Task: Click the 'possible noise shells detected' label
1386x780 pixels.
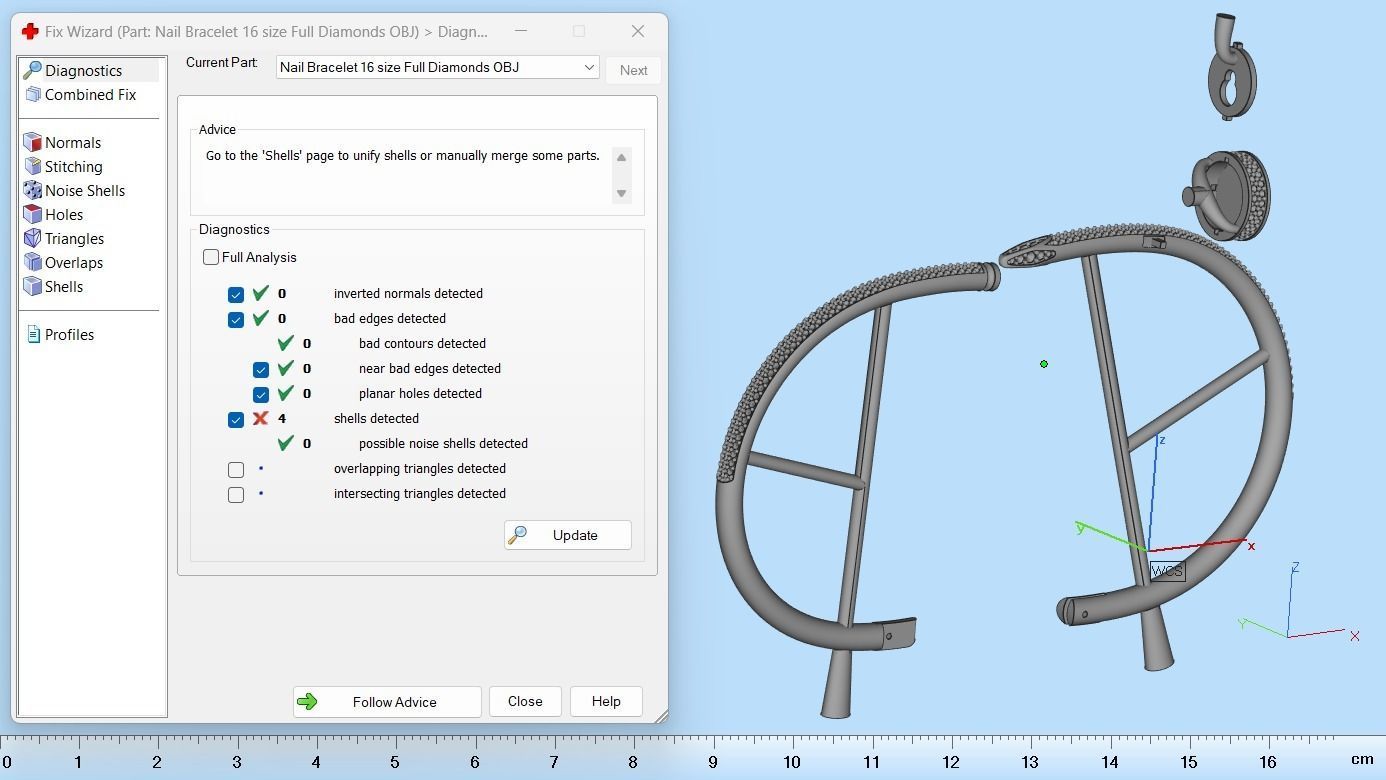Action: (443, 444)
